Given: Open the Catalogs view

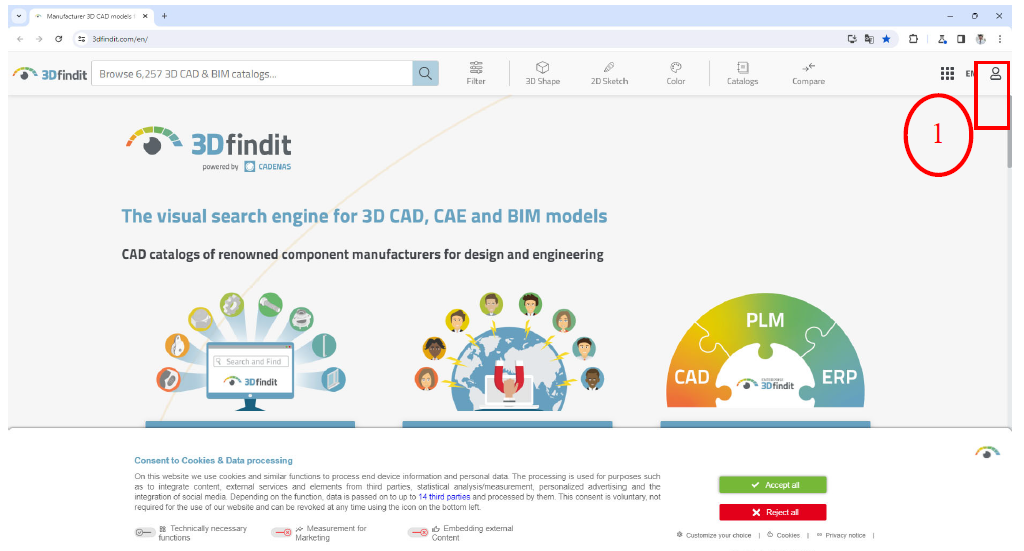Looking at the screenshot, I should click(743, 73).
